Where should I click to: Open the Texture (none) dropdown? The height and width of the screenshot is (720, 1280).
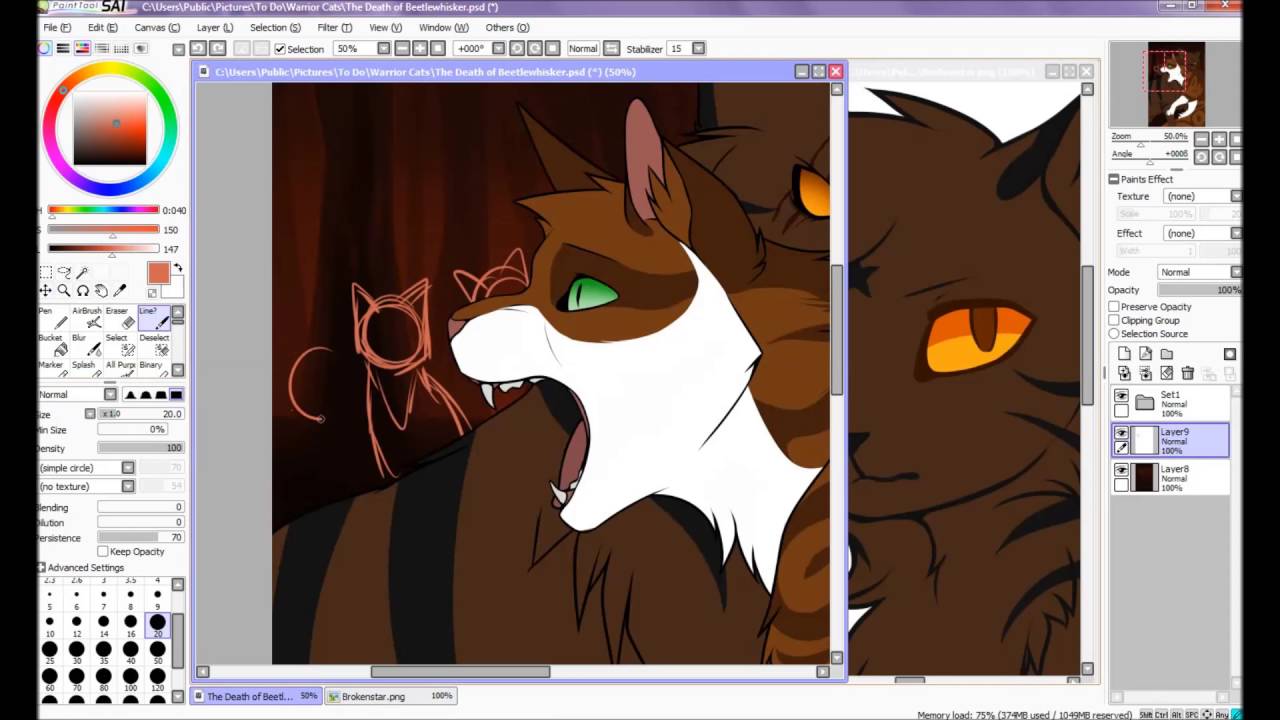click(1236, 196)
